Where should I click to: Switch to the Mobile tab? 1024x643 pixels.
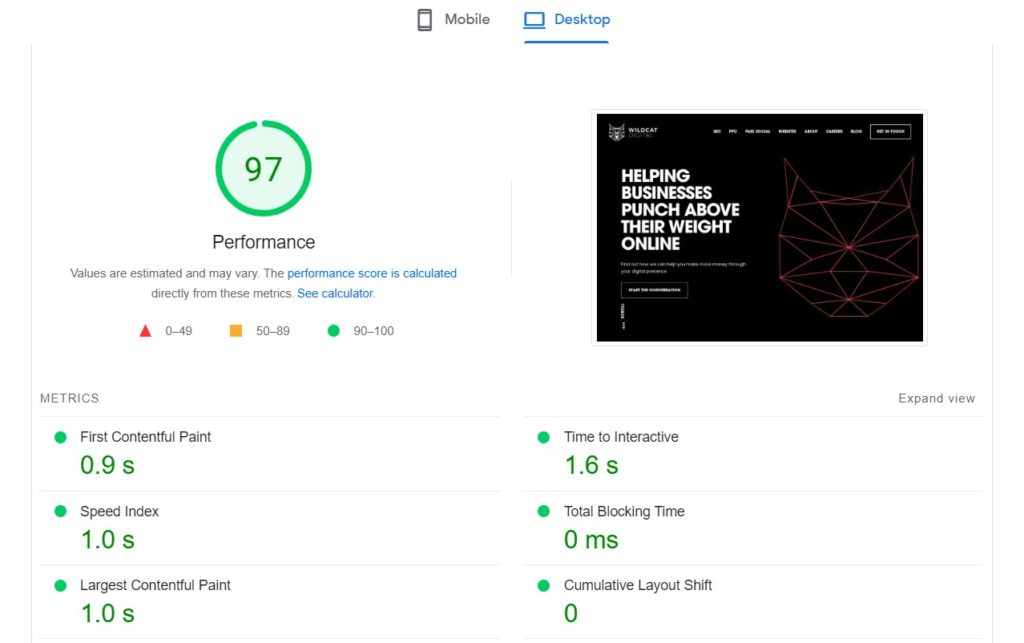point(467,20)
